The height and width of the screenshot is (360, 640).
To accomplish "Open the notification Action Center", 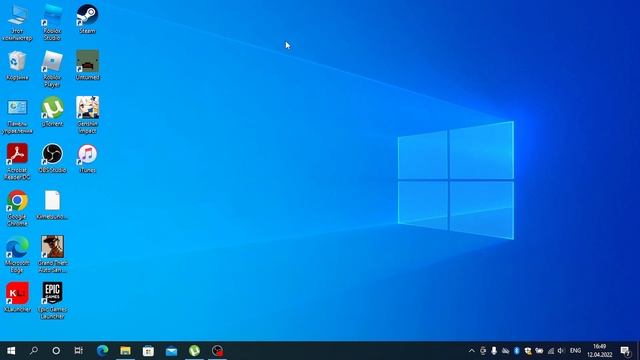I will (625, 351).
